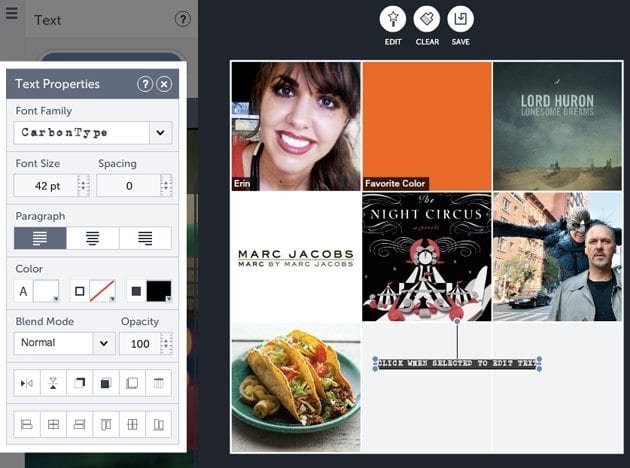This screenshot has height=468, width=630.
Task: Align objects to right edge
Action: [80, 424]
